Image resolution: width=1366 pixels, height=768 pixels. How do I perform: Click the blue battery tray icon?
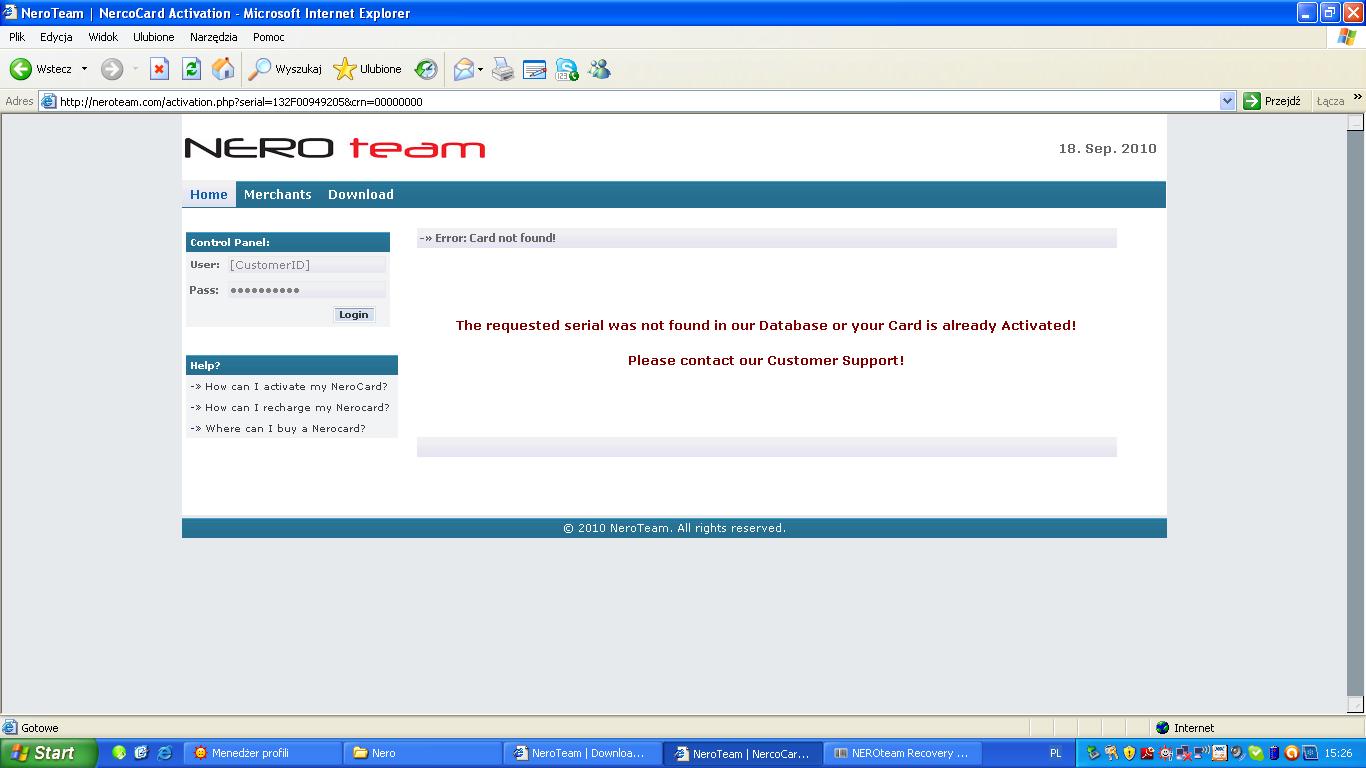click(1273, 753)
